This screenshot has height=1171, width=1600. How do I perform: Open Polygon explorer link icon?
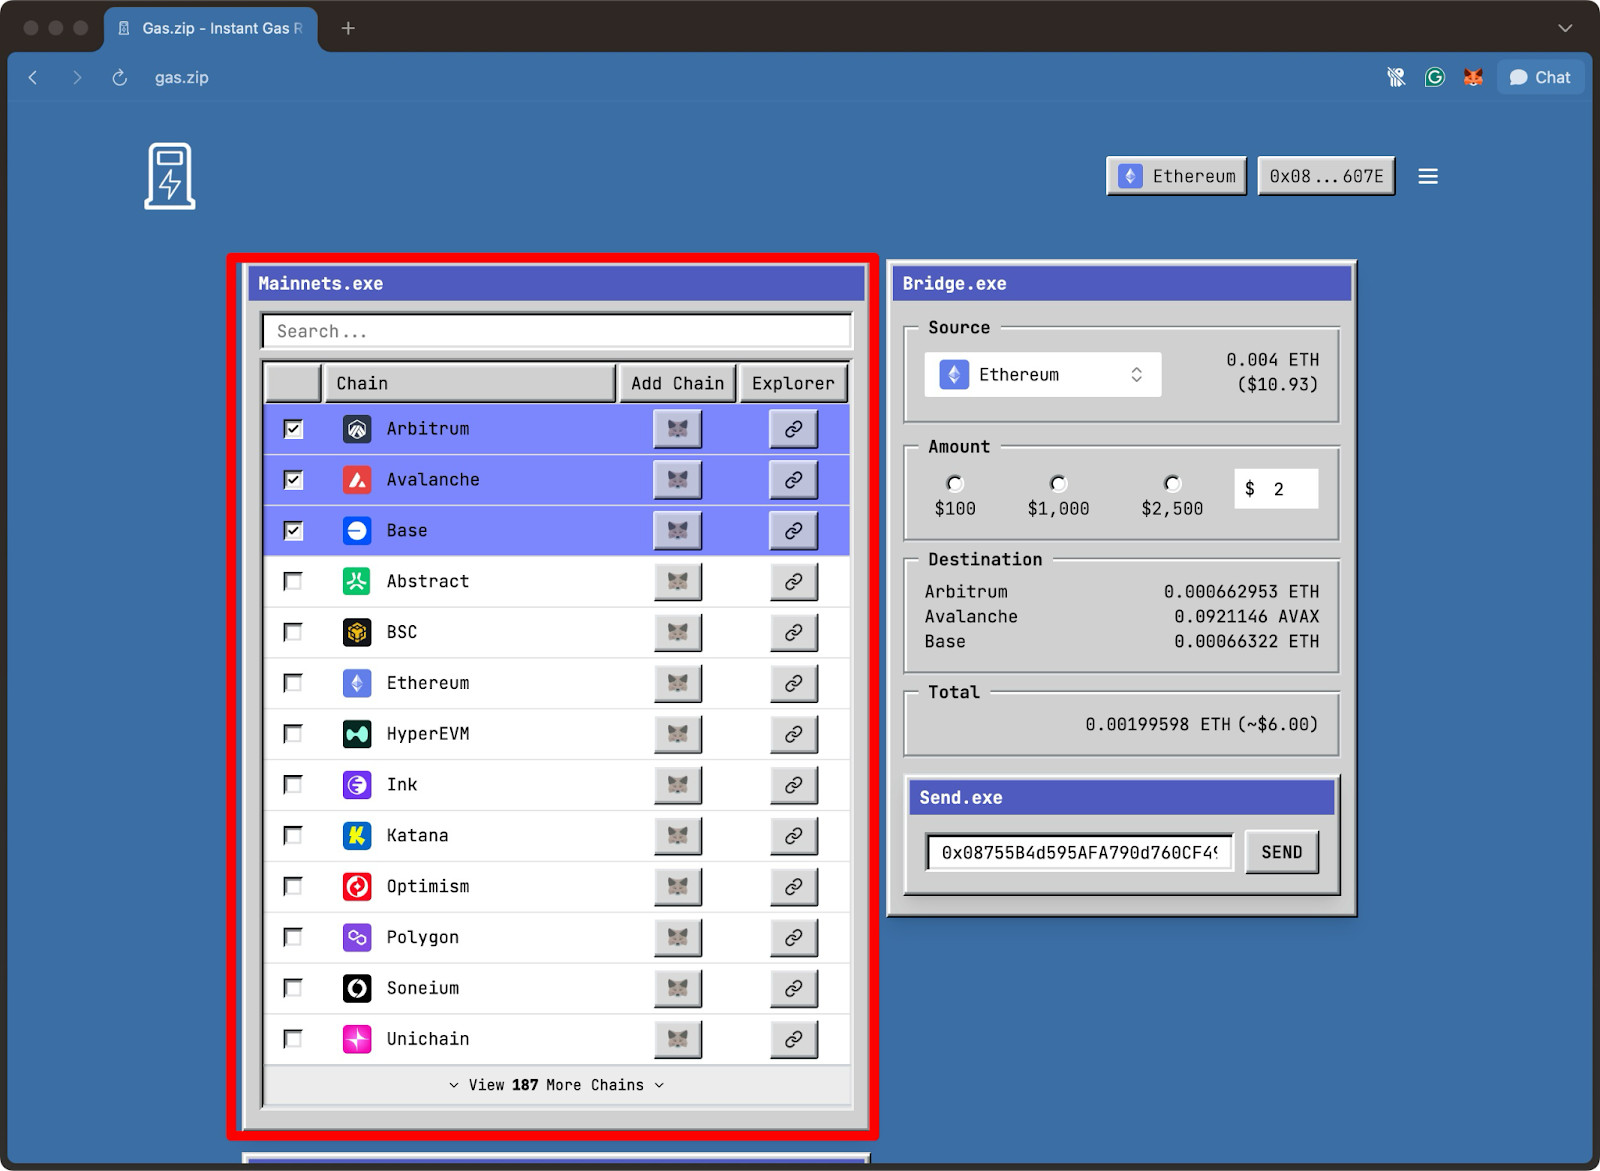794,938
